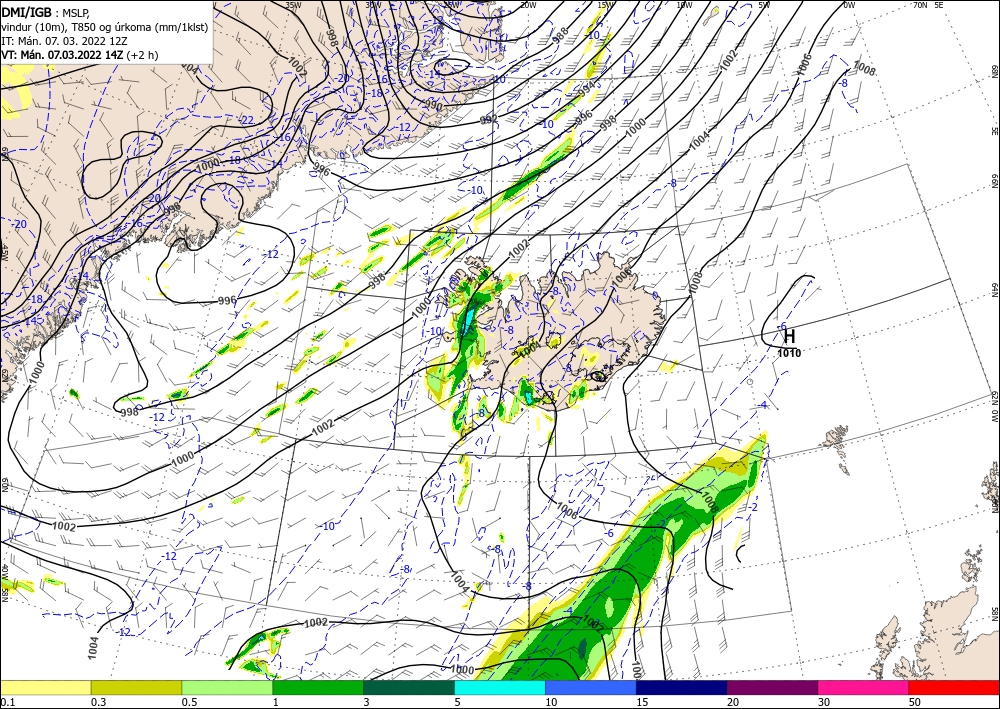The height and width of the screenshot is (709, 1000).
Task: Click the 'DMI/IGB : MSLP,' title text
Action: (x=46, y=11)
